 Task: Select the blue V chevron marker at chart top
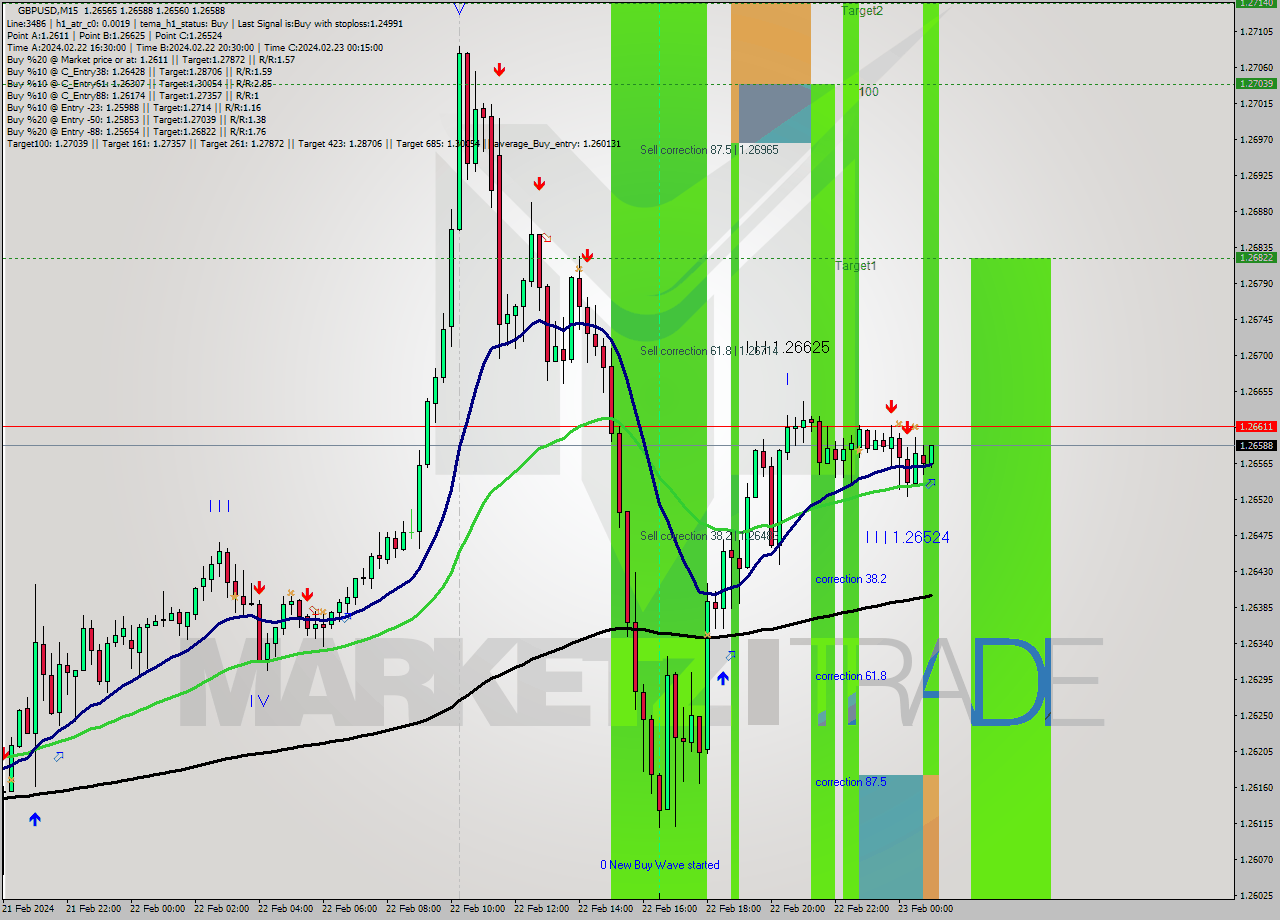(x=459, y=9)
